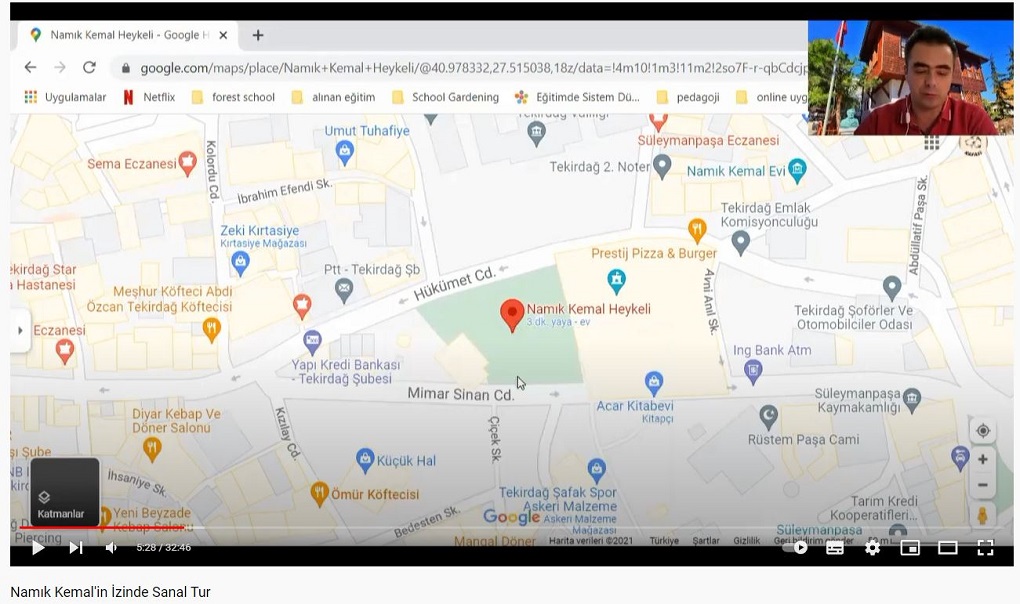Viewport: 1020px width, 604px height.
Task: Open the Katmanlar layers button
Action: (65, 492)
